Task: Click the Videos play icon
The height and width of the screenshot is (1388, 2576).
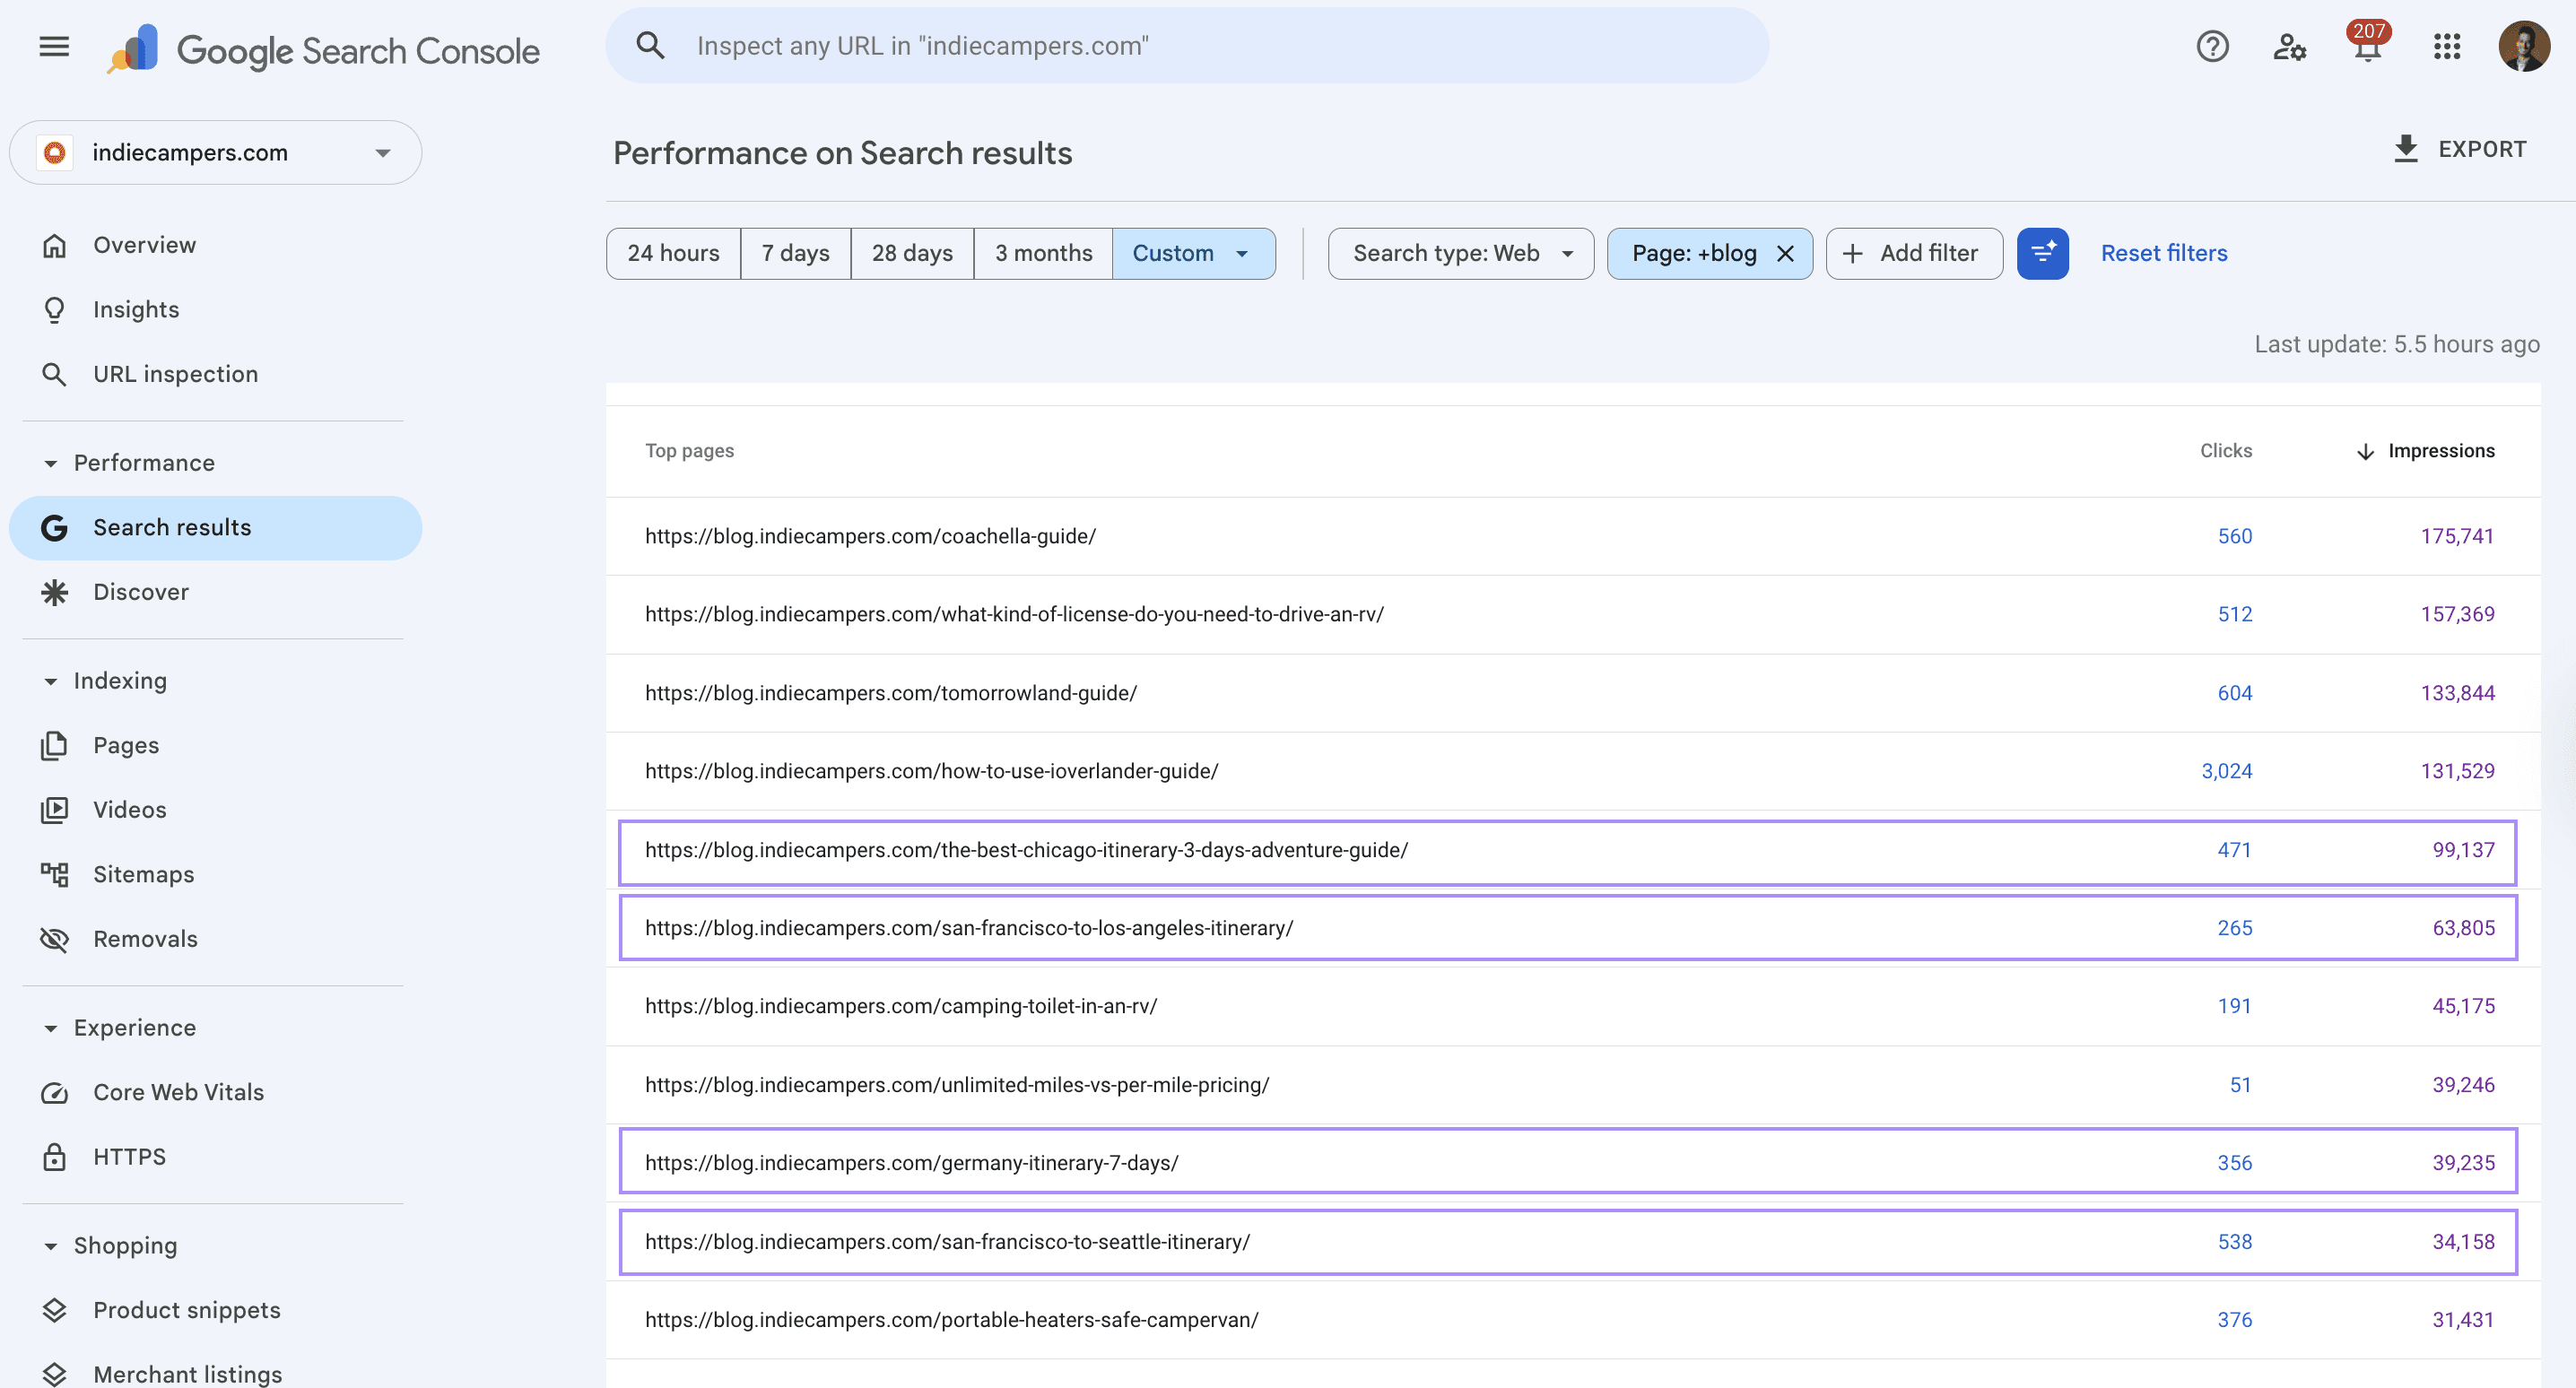Action: click(x=54, y=810)
